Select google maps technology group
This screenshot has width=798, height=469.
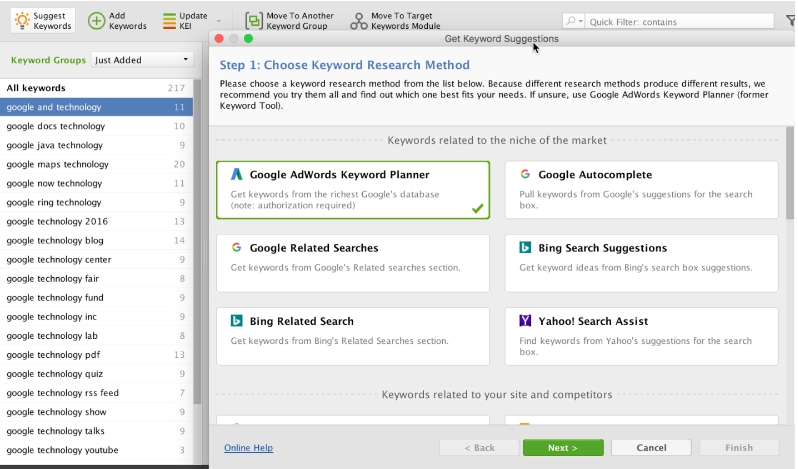pyautogui.click(x=96, y=164)
